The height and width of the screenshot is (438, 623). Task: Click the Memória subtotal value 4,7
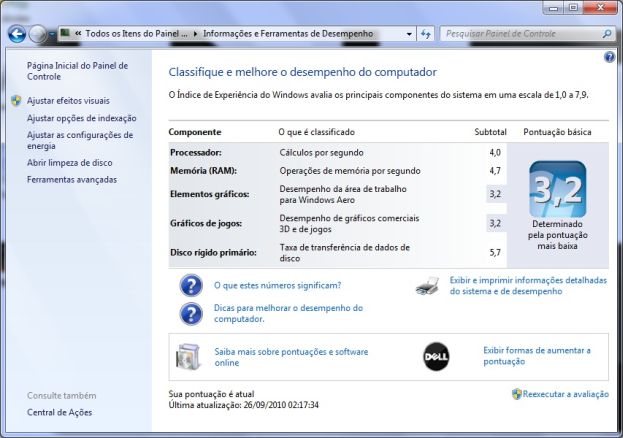point(495,171)
